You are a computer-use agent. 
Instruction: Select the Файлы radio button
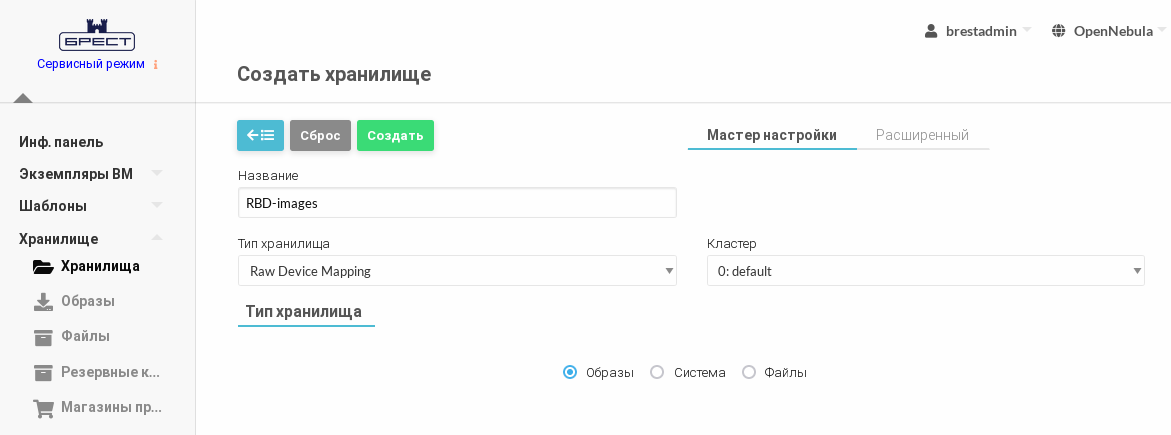click(x=749, y=372)
